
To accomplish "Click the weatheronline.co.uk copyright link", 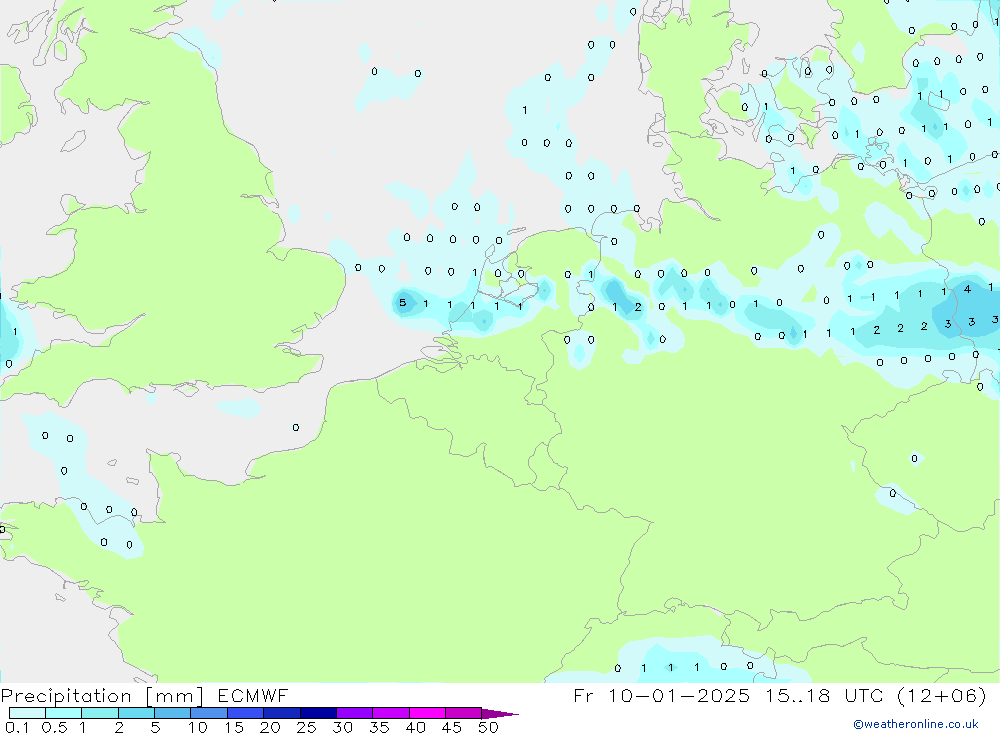I will [x=915, y=724].
